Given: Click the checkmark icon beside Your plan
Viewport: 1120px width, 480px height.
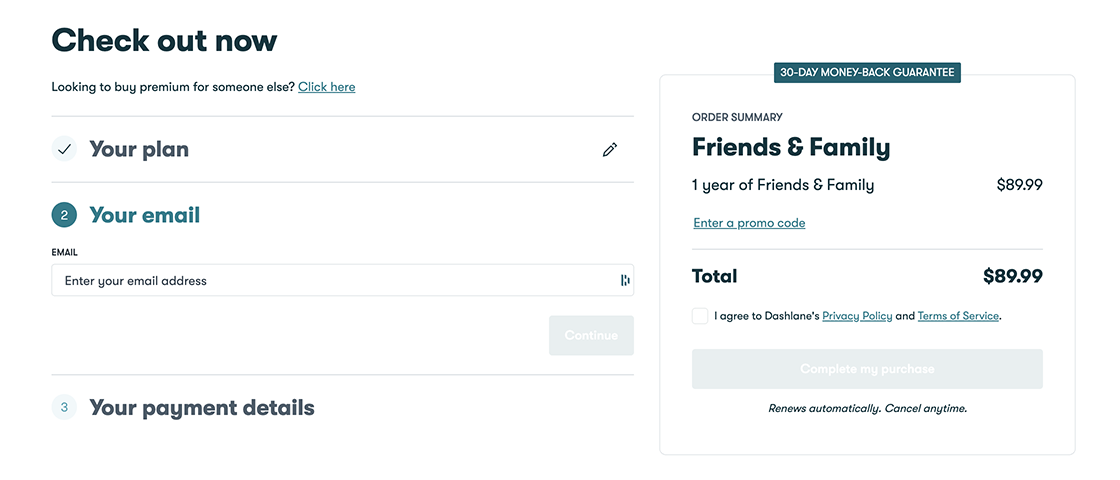Looking at the screenshot, I should (x=64, y=150).
